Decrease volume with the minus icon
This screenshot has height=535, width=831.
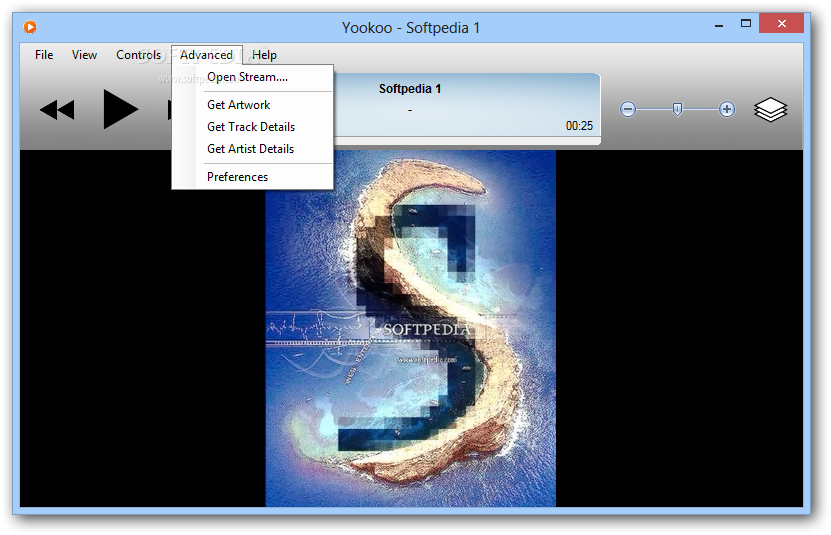[x=628, y=109]
